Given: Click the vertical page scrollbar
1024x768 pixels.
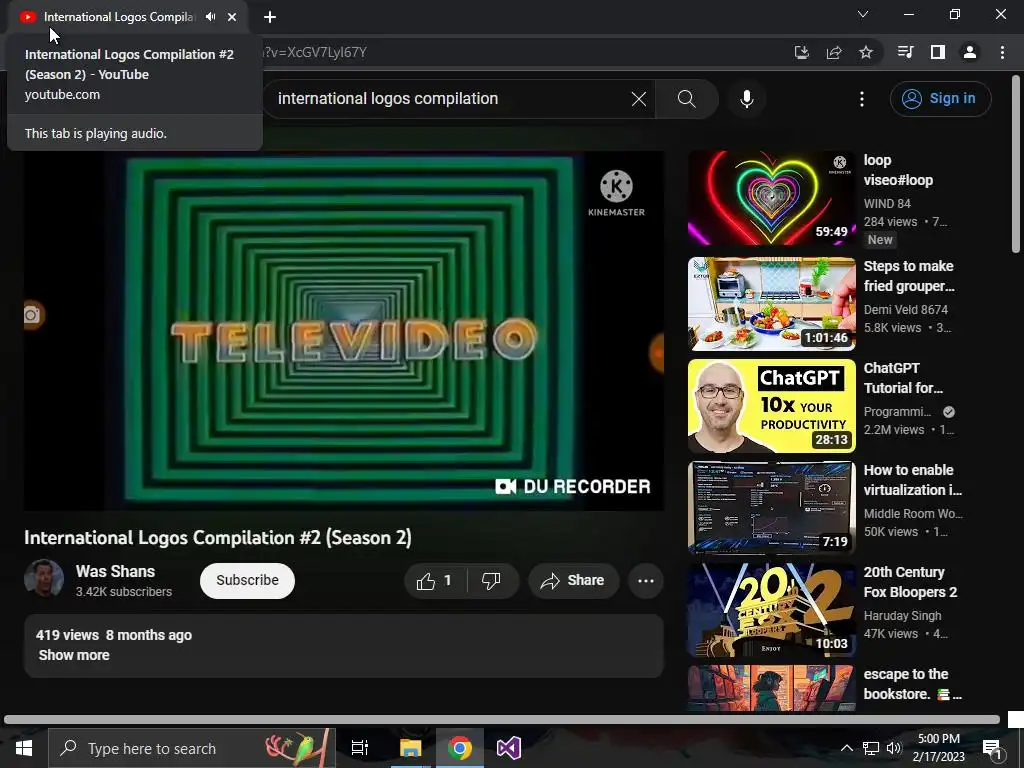Looking at the screenshot, I should click(x=1016, y=165).
